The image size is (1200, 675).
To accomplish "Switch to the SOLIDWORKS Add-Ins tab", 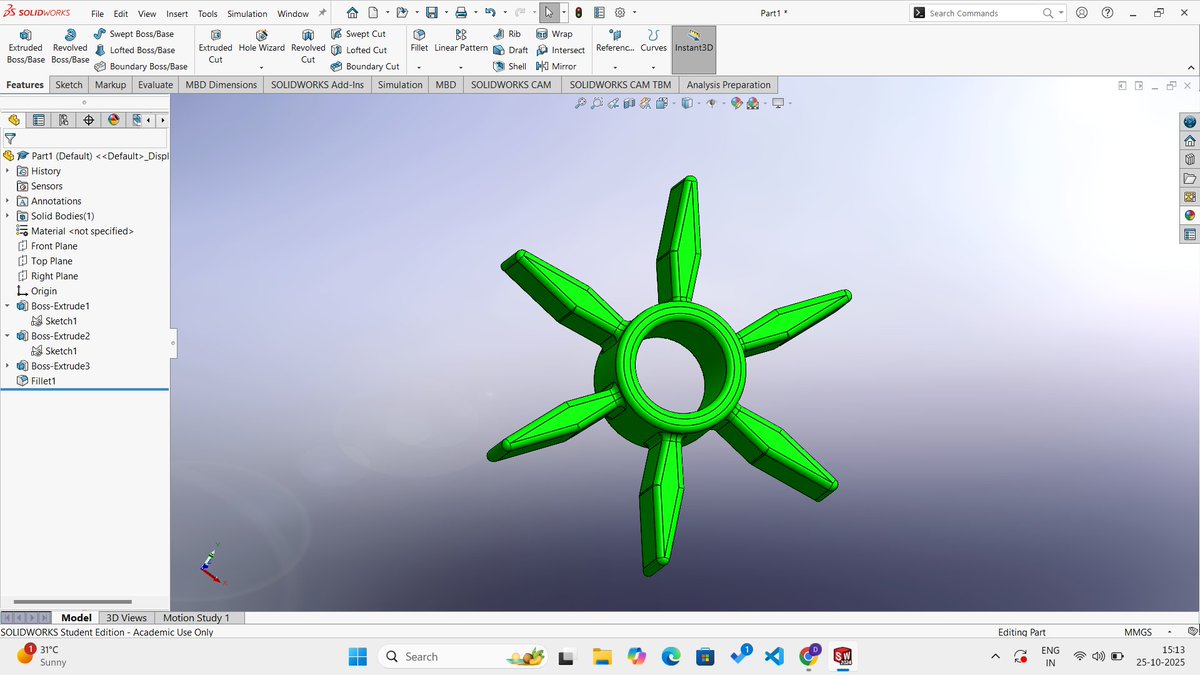I will pos(318,85).
